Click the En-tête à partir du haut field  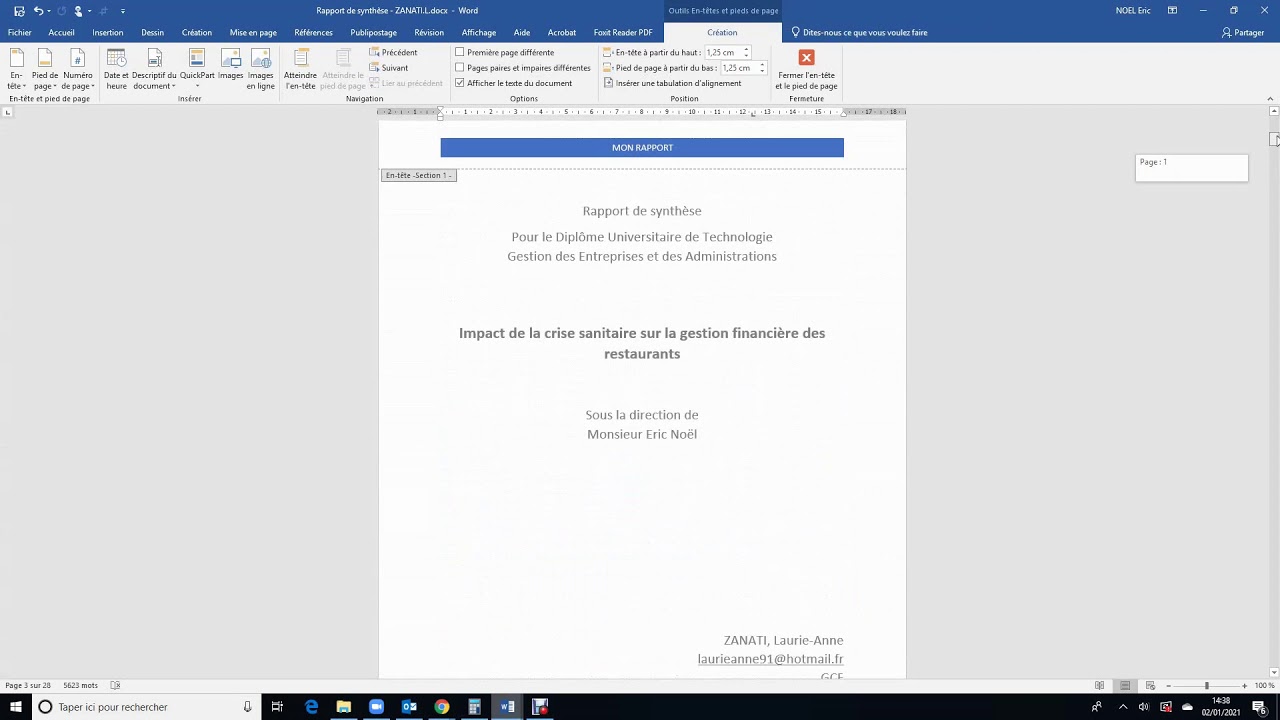[723, 52]
